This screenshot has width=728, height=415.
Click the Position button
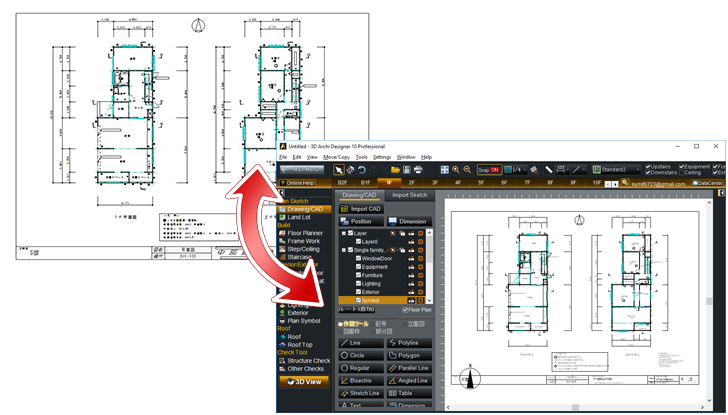tap(361, 221)
